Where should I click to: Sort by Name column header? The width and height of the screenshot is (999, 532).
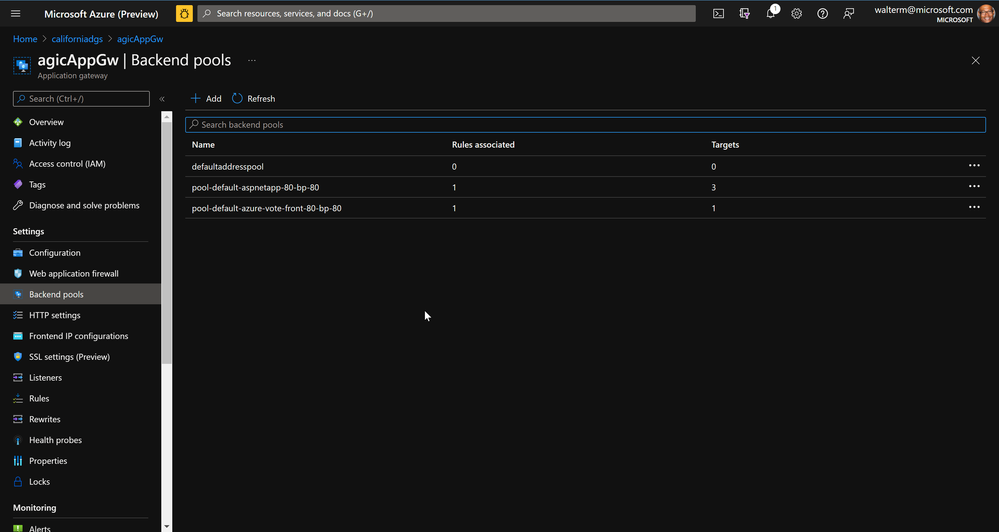pos(203,145)
